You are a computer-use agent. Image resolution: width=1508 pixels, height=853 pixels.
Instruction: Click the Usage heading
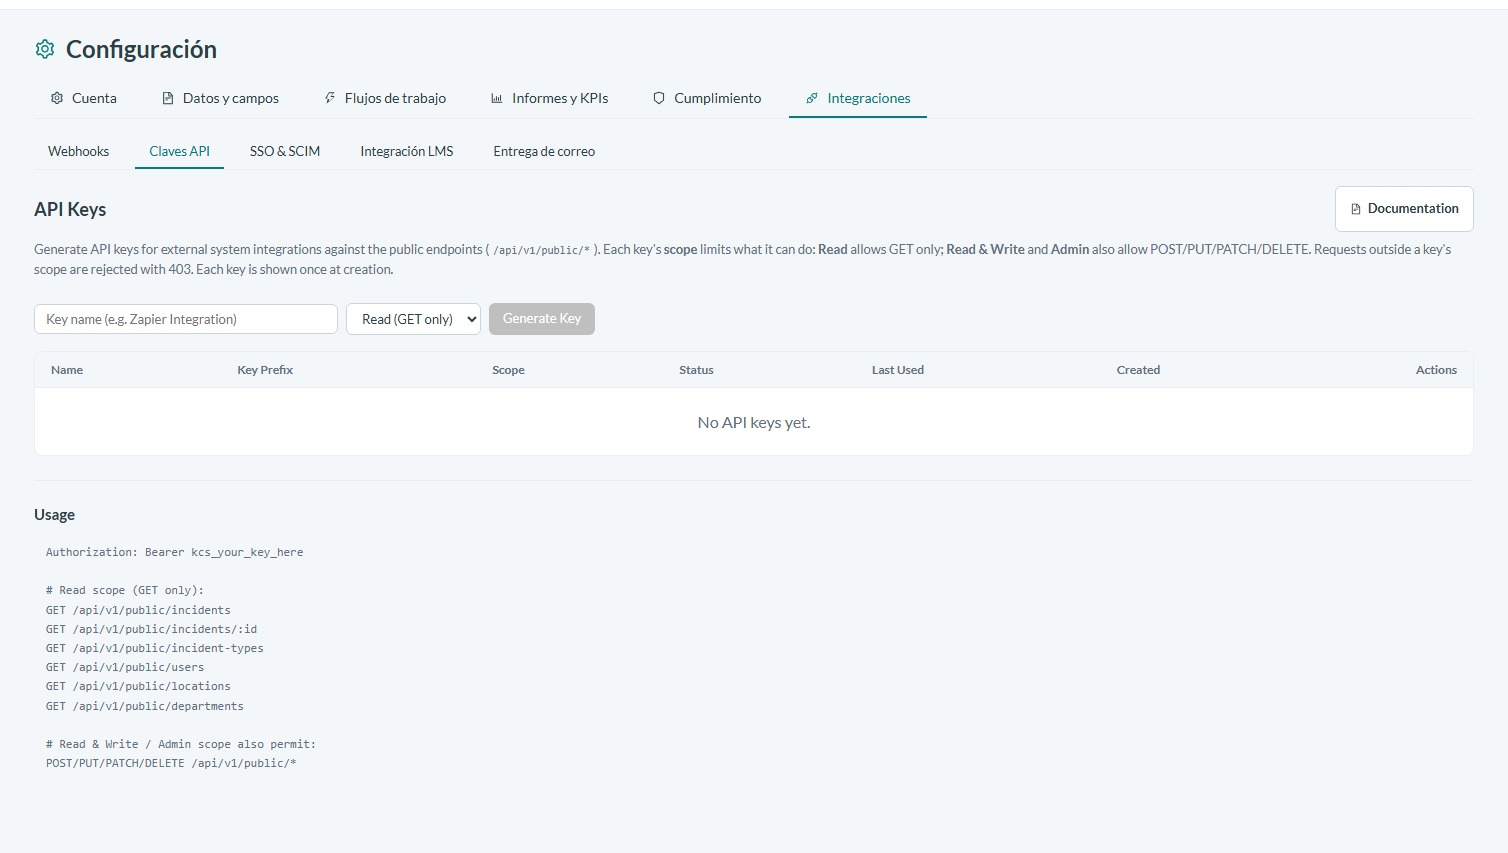click(54, 515)
